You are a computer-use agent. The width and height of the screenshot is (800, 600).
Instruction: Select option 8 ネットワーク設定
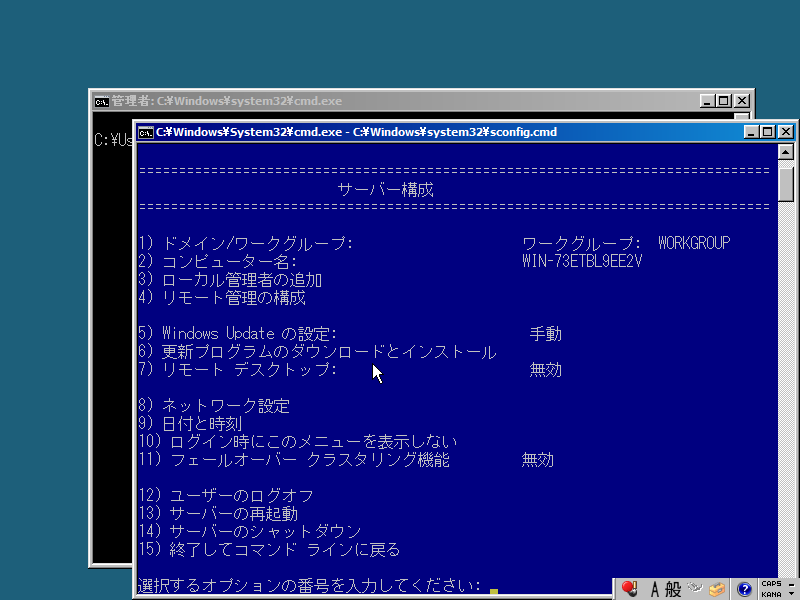pyautogui.click(x=215, y=406)
